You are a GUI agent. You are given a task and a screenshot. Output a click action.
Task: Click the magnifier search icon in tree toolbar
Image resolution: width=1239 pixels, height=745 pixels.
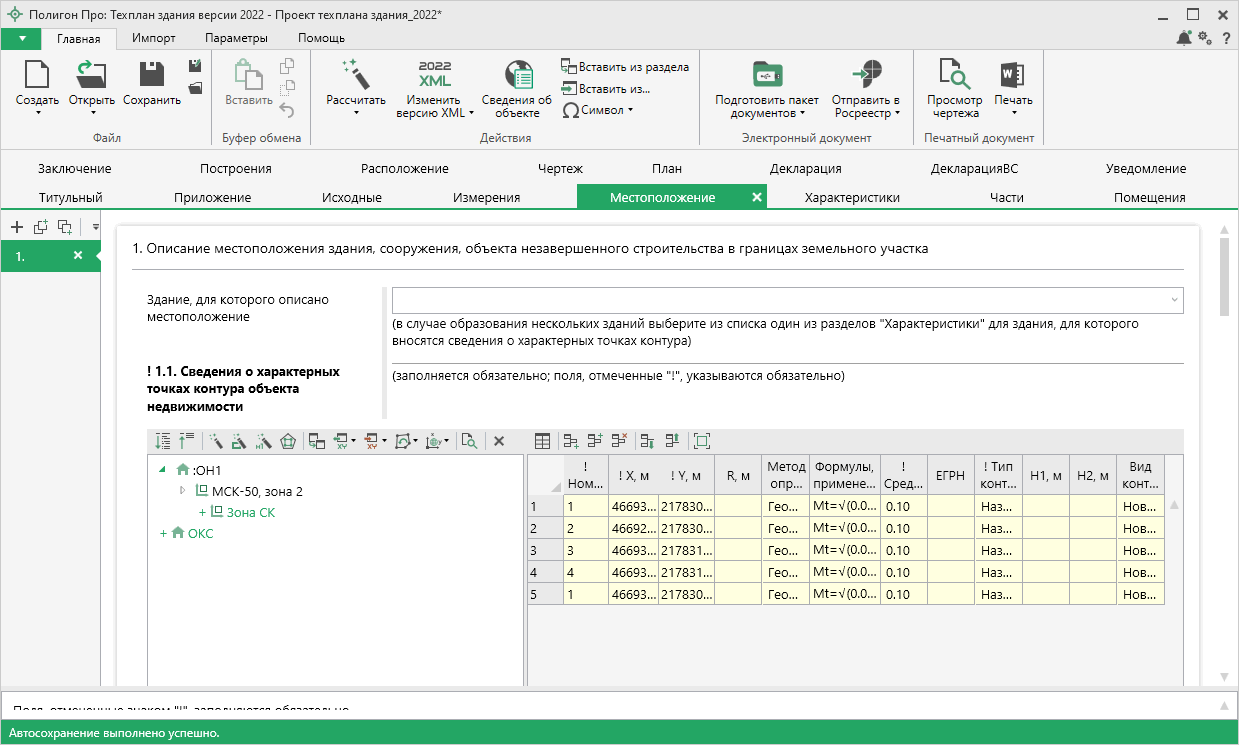pos(468,440)
